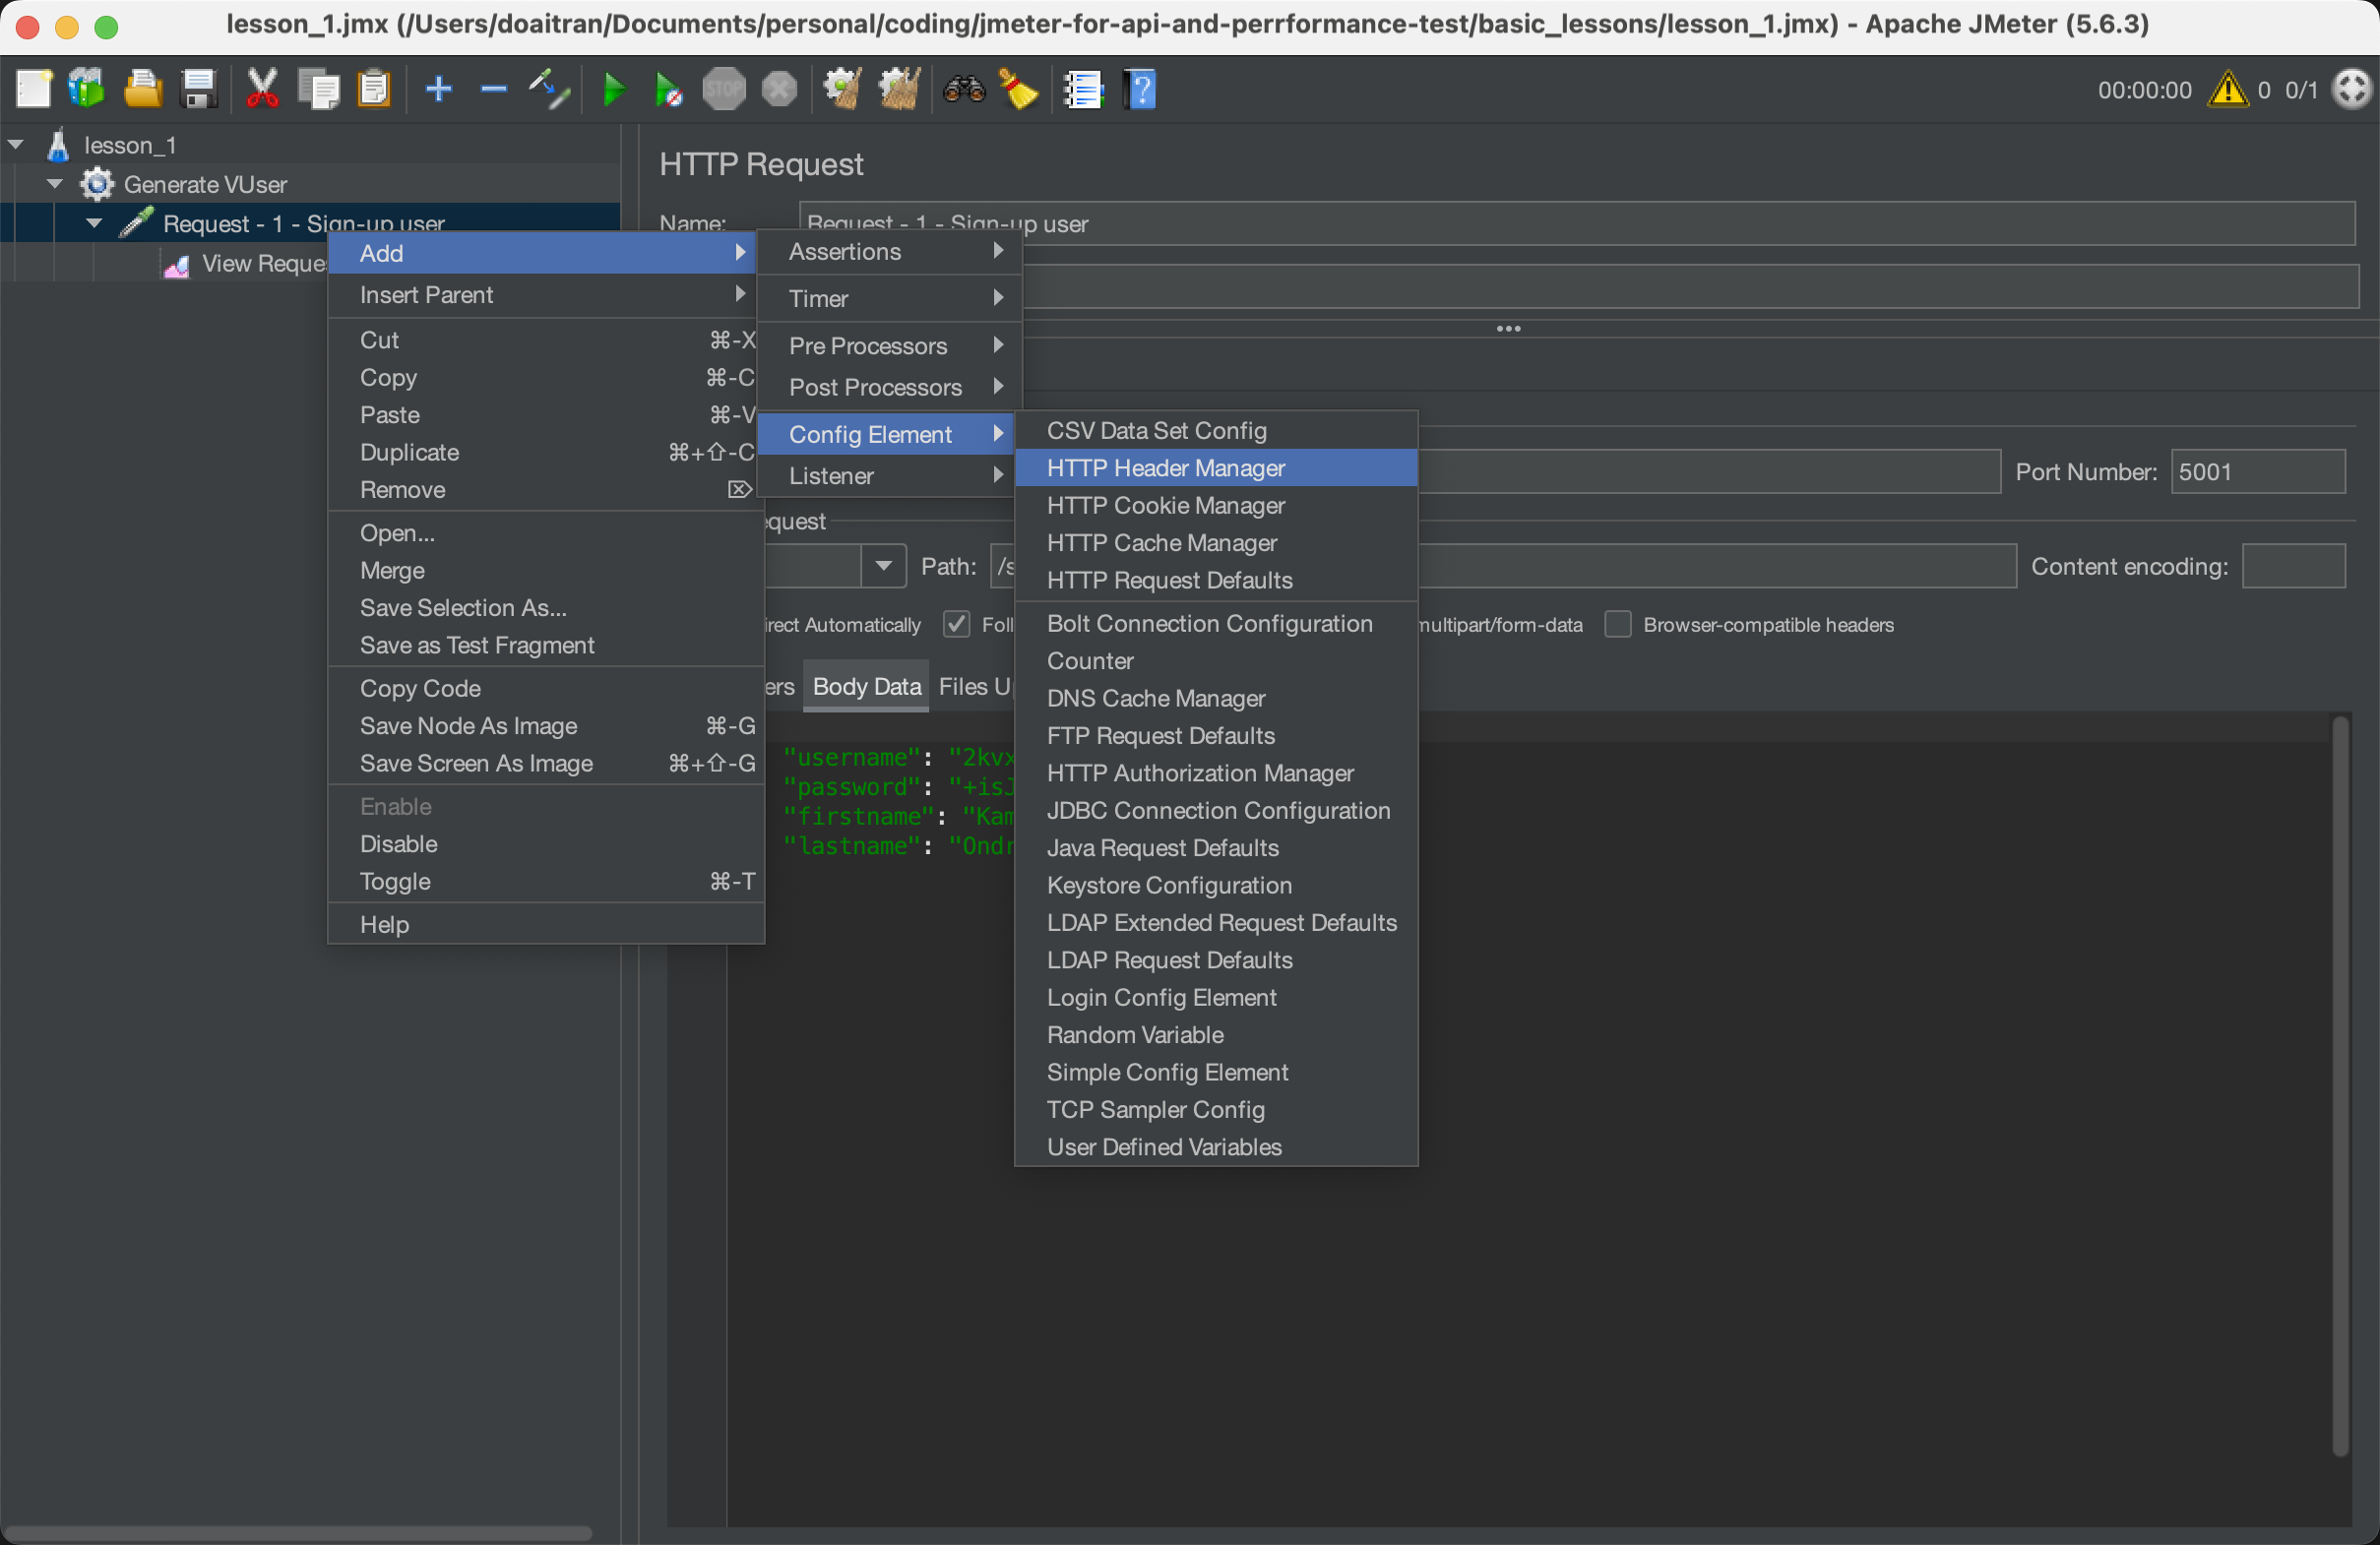Click the Stop test icon

(723, 89)
